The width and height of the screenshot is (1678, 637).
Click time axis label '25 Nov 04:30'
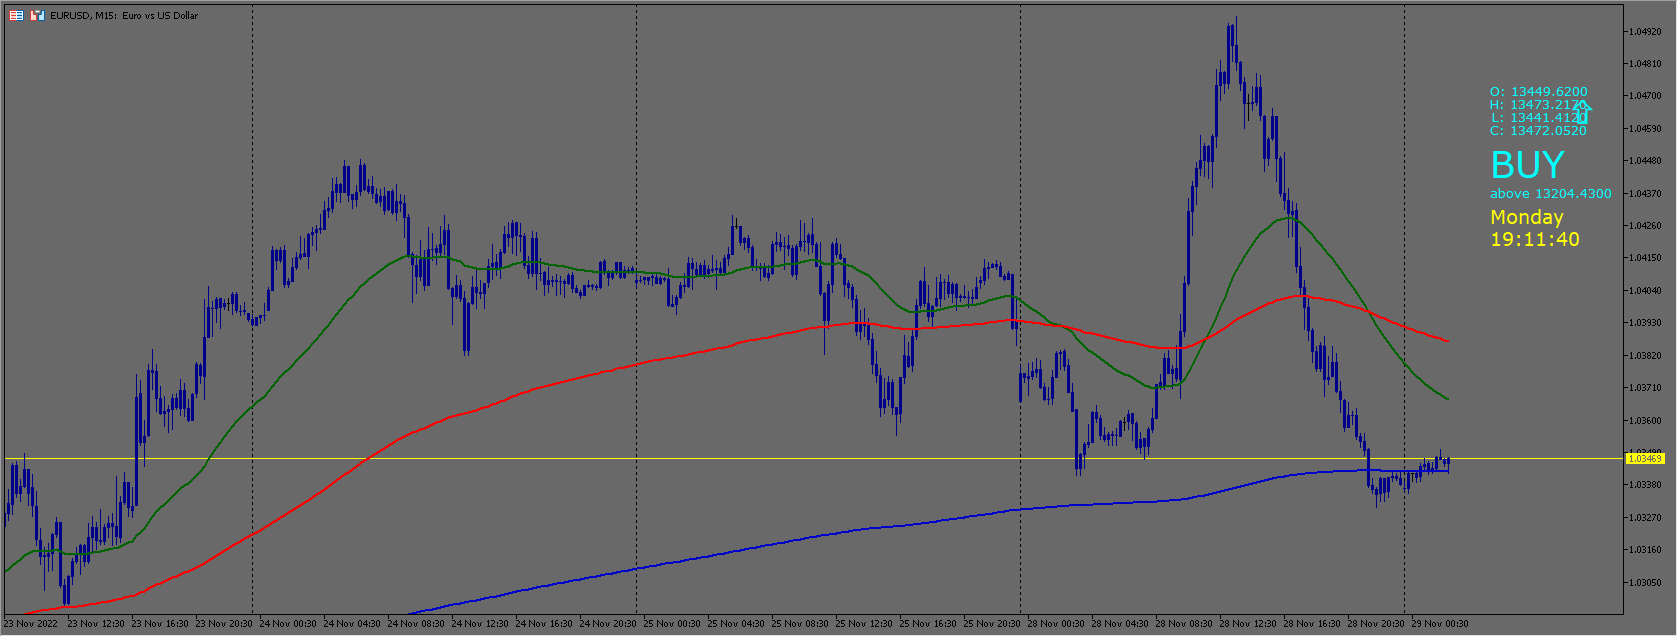coord(736,624)
